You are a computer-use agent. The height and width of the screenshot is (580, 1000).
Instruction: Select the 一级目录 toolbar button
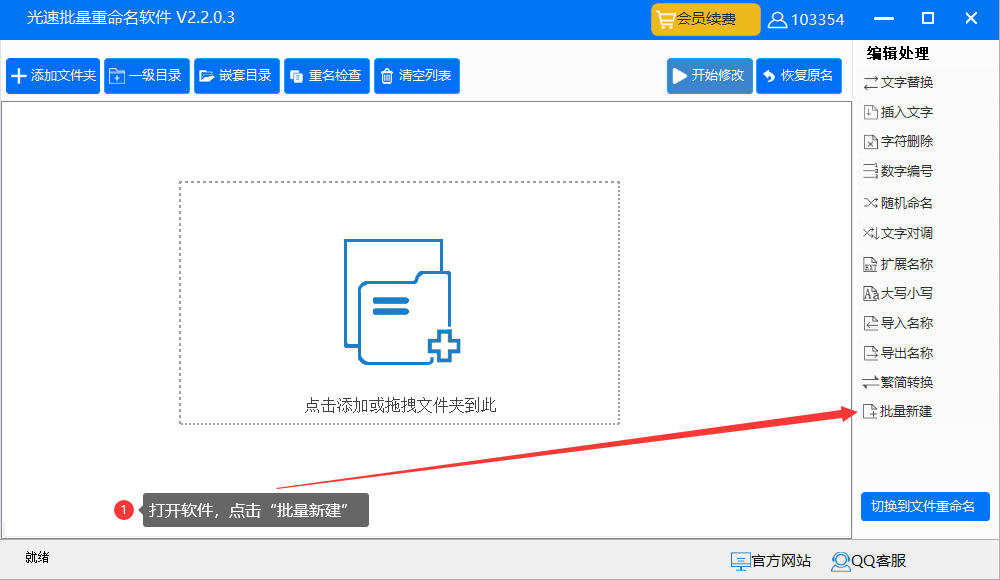tap(147, 76)
